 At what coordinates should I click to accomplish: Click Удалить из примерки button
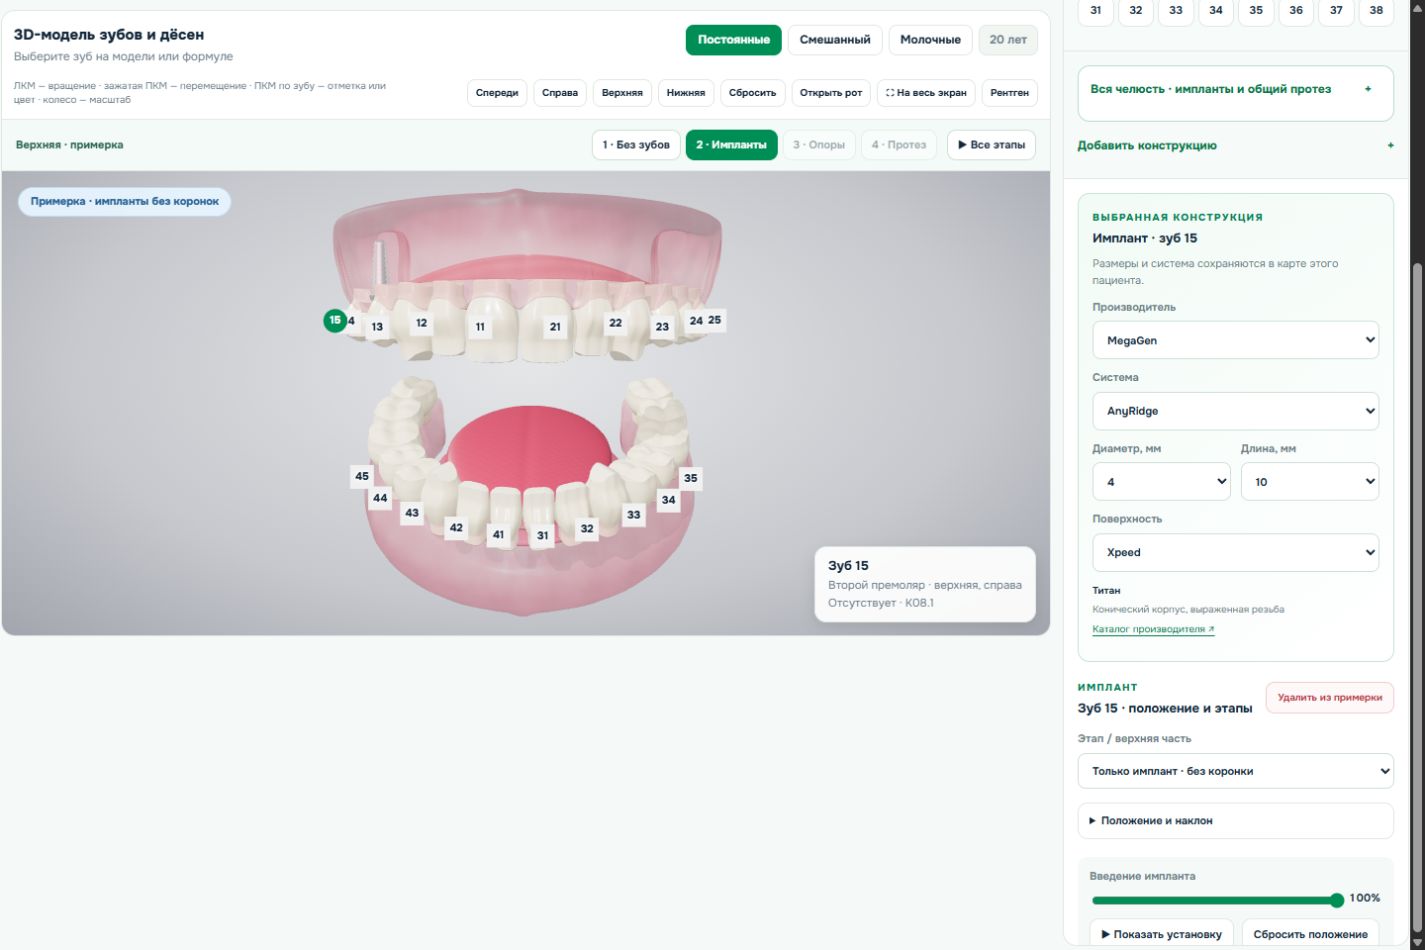[1330, 698]
